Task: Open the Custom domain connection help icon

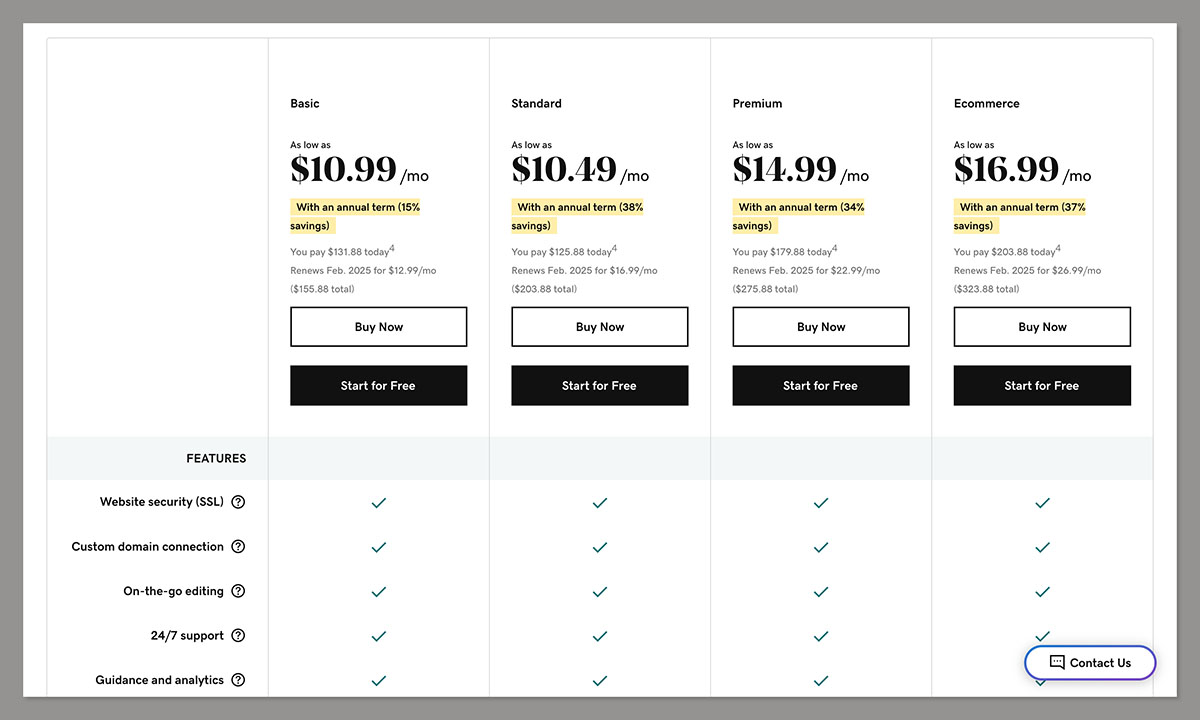Action: (x=238, y=547)
